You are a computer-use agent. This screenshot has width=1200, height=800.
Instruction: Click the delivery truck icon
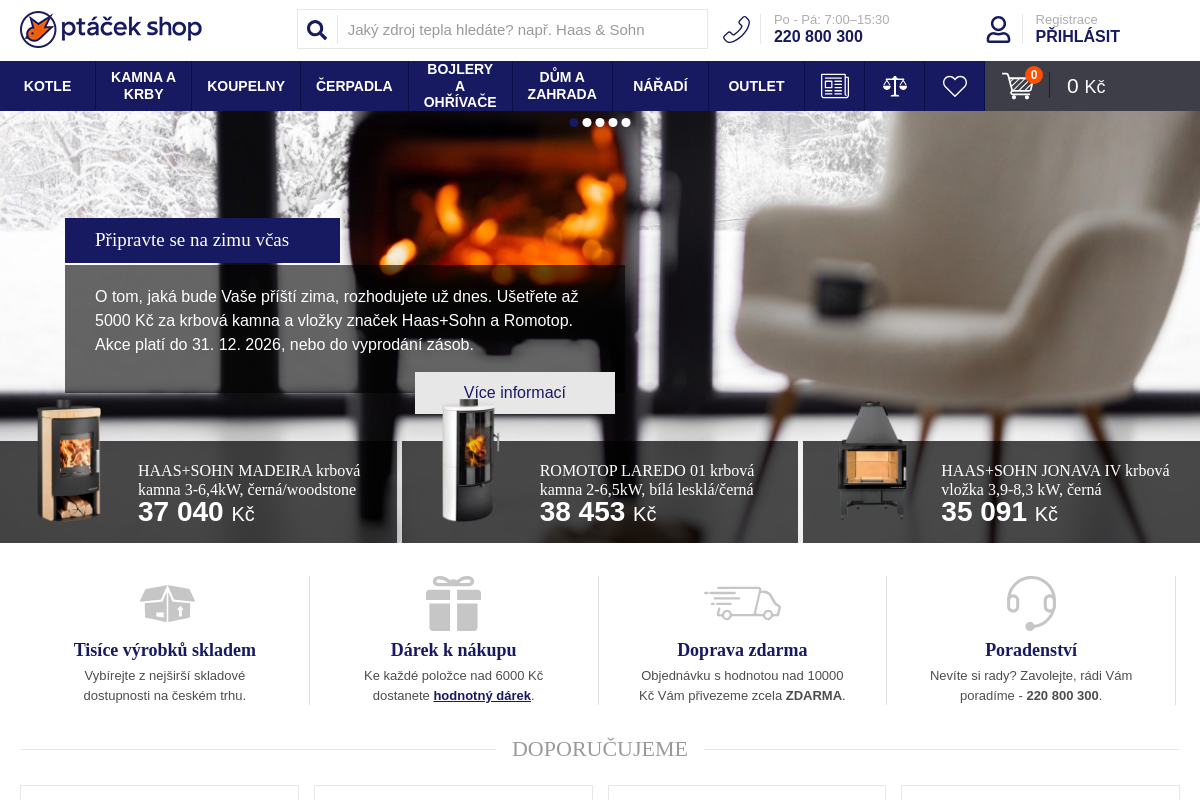point(742,603)
